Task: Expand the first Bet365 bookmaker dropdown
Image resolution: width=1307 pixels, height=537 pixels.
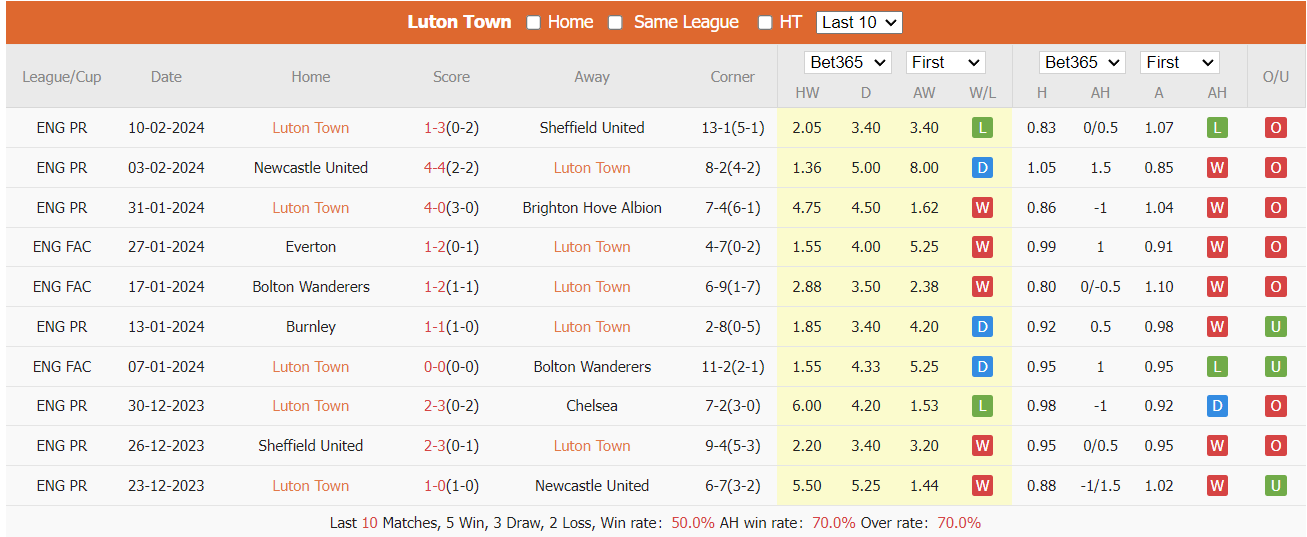Action: 848,62
